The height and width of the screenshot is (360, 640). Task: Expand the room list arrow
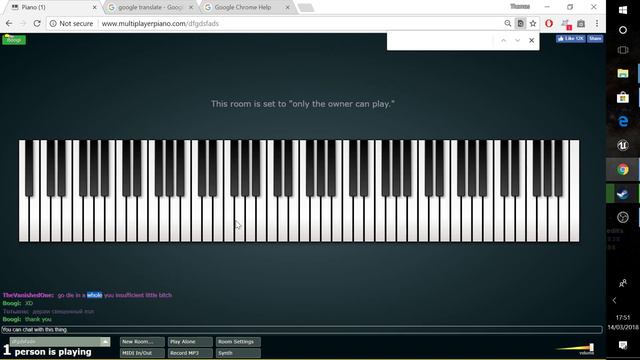[105, 342]
